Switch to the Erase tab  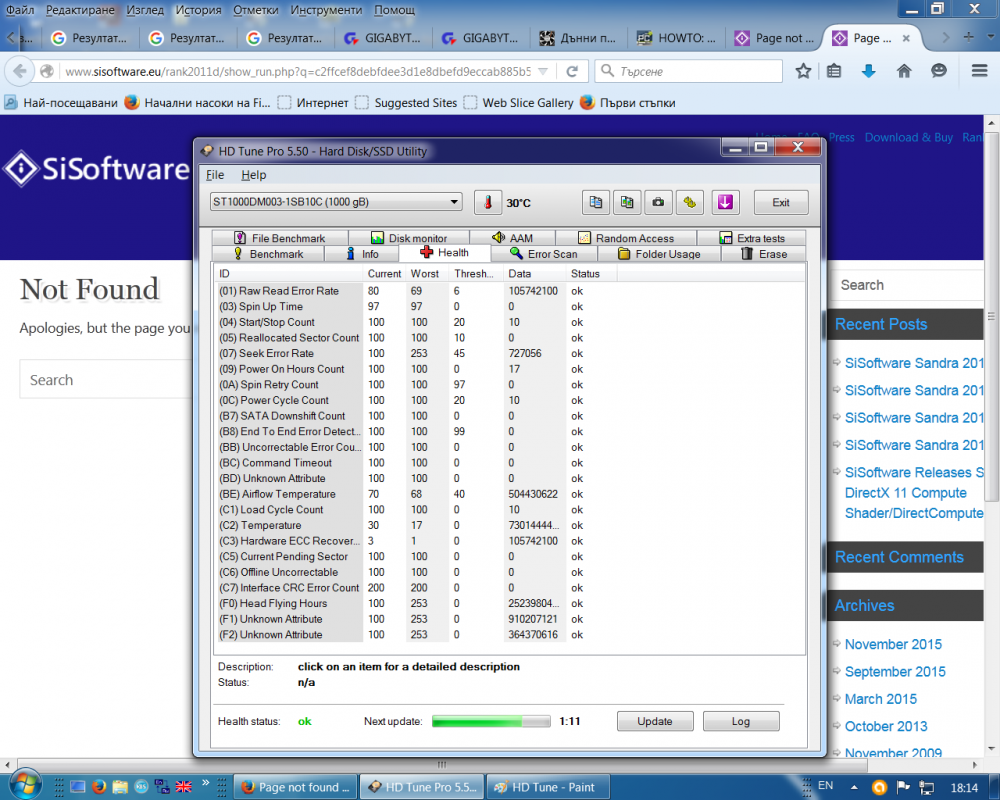(763, 254)
